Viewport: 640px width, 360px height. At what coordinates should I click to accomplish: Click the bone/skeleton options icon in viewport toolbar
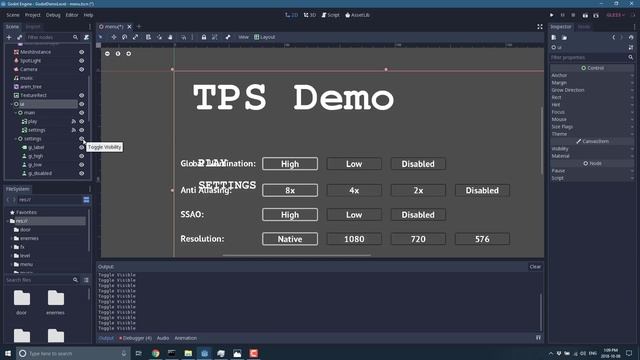(228, 37)
